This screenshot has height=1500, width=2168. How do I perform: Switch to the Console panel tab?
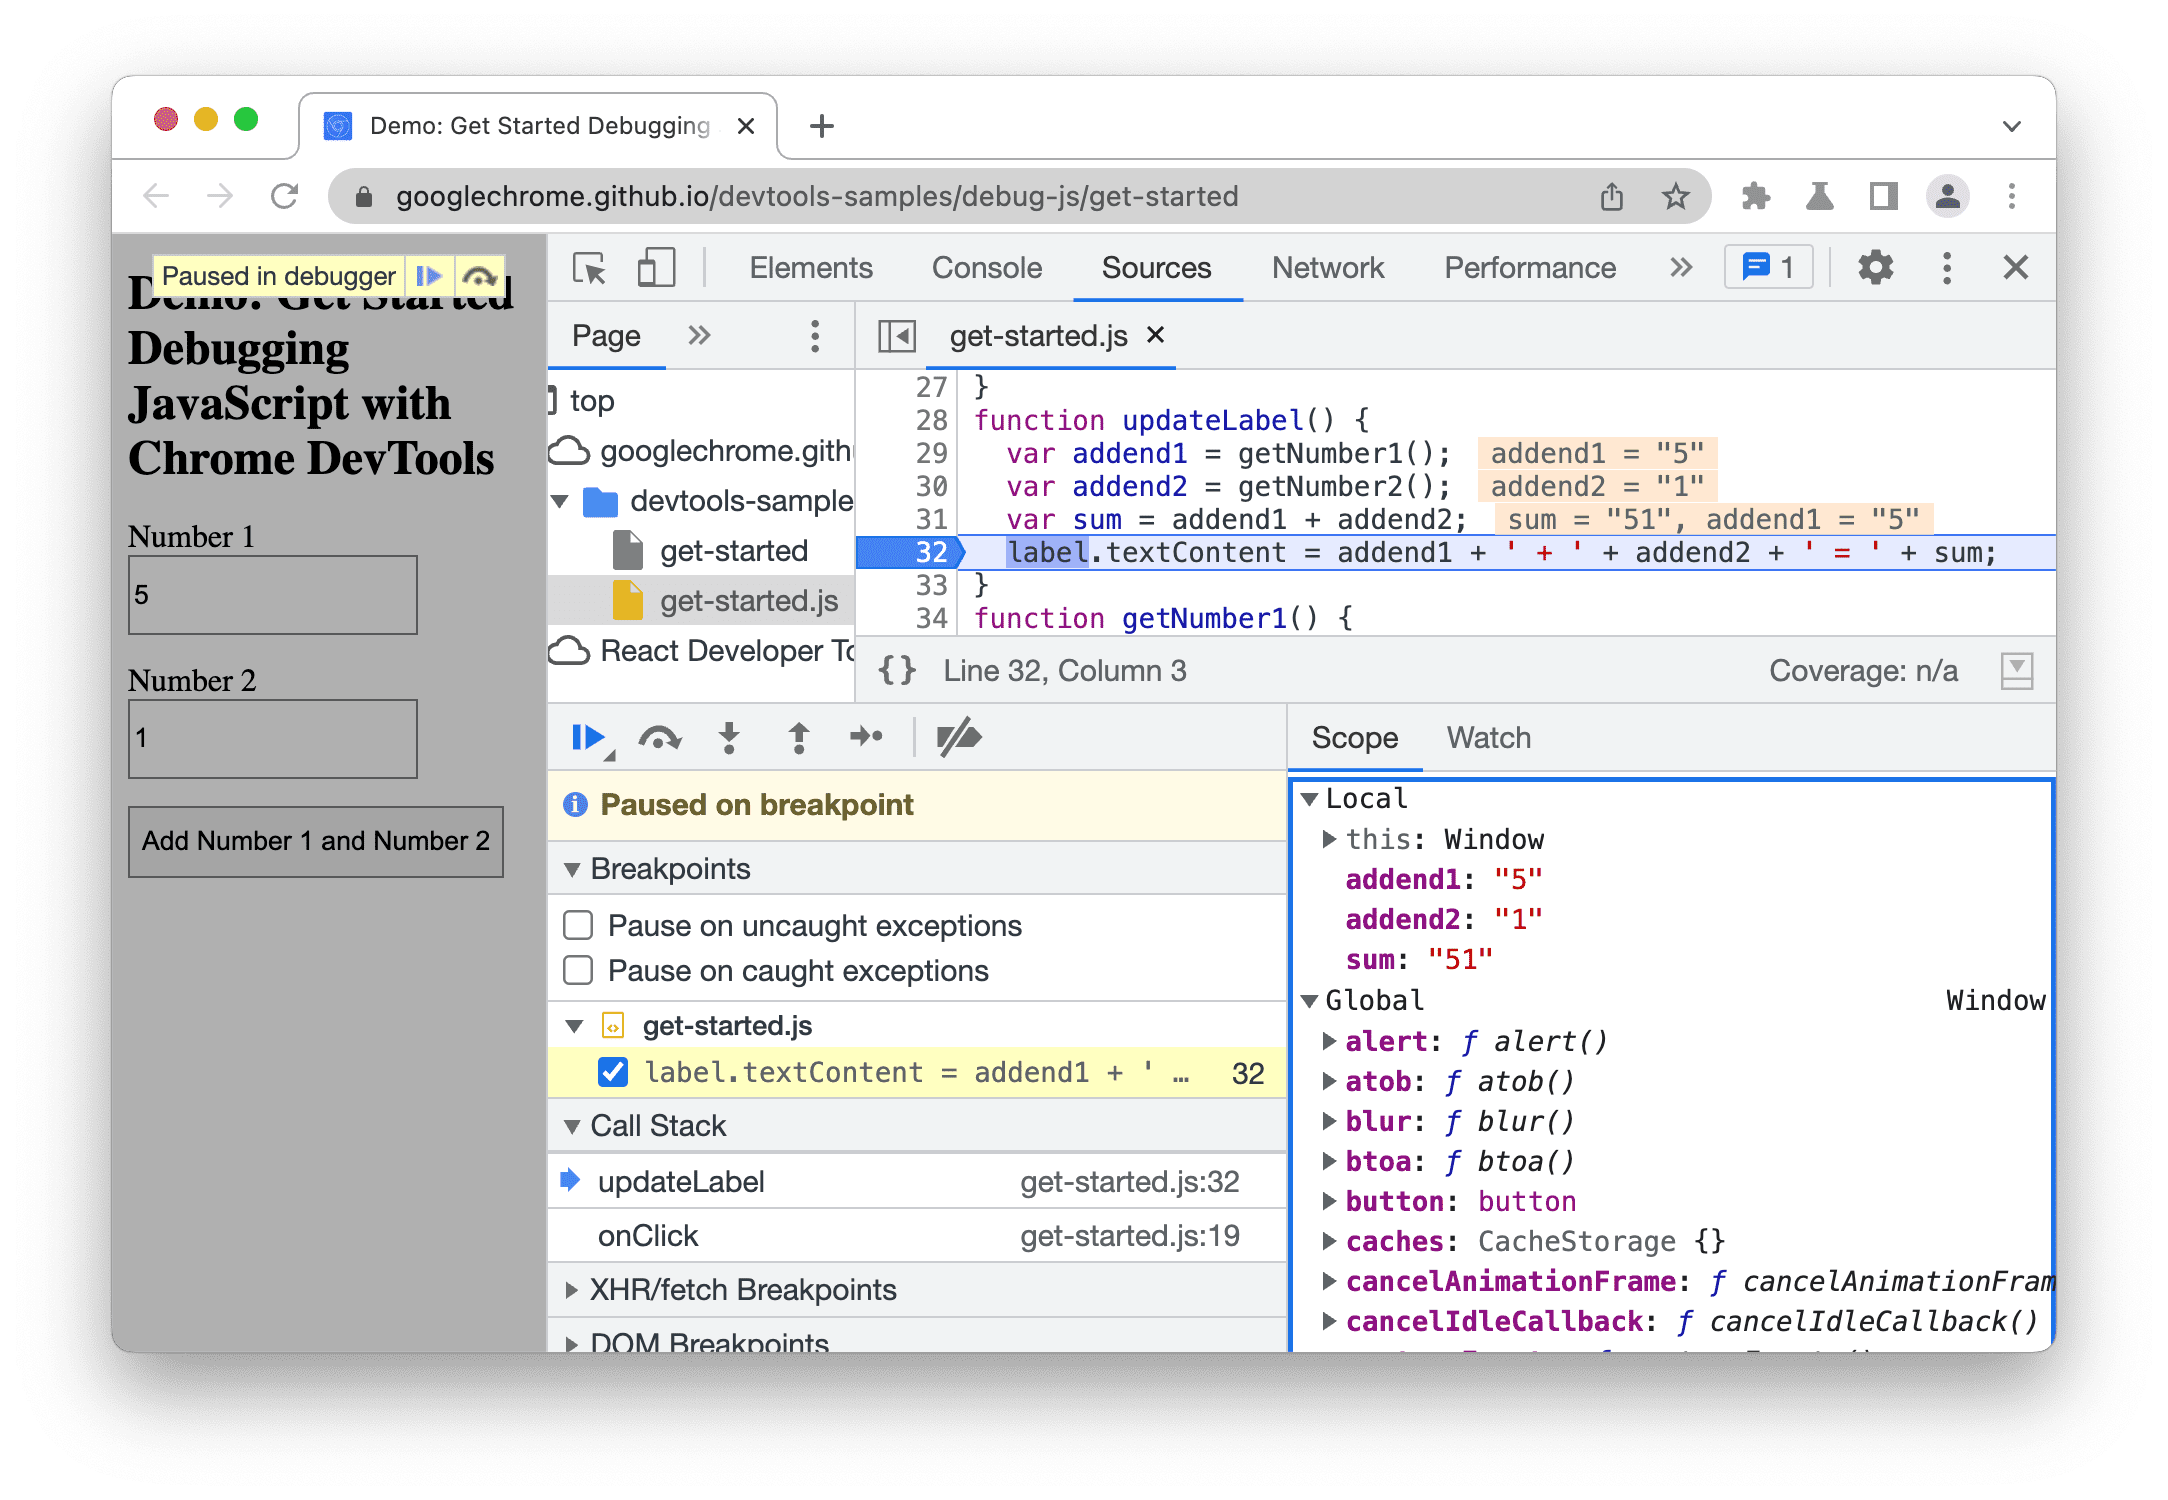(988, 268)
